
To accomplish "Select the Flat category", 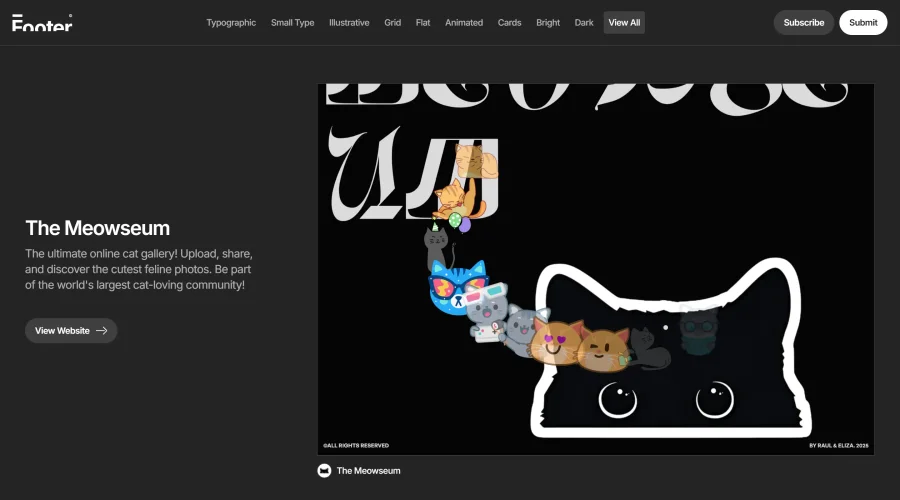I will point(422,22).
